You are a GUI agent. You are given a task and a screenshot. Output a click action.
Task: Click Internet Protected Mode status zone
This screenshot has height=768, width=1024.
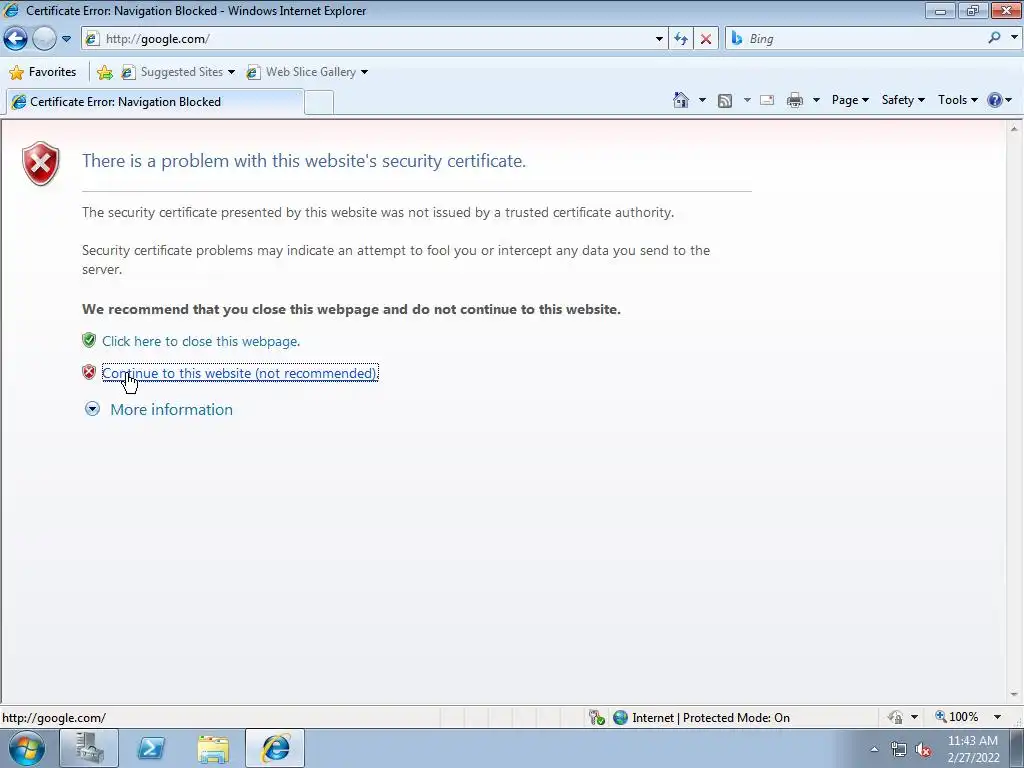(x=711, y=718)
